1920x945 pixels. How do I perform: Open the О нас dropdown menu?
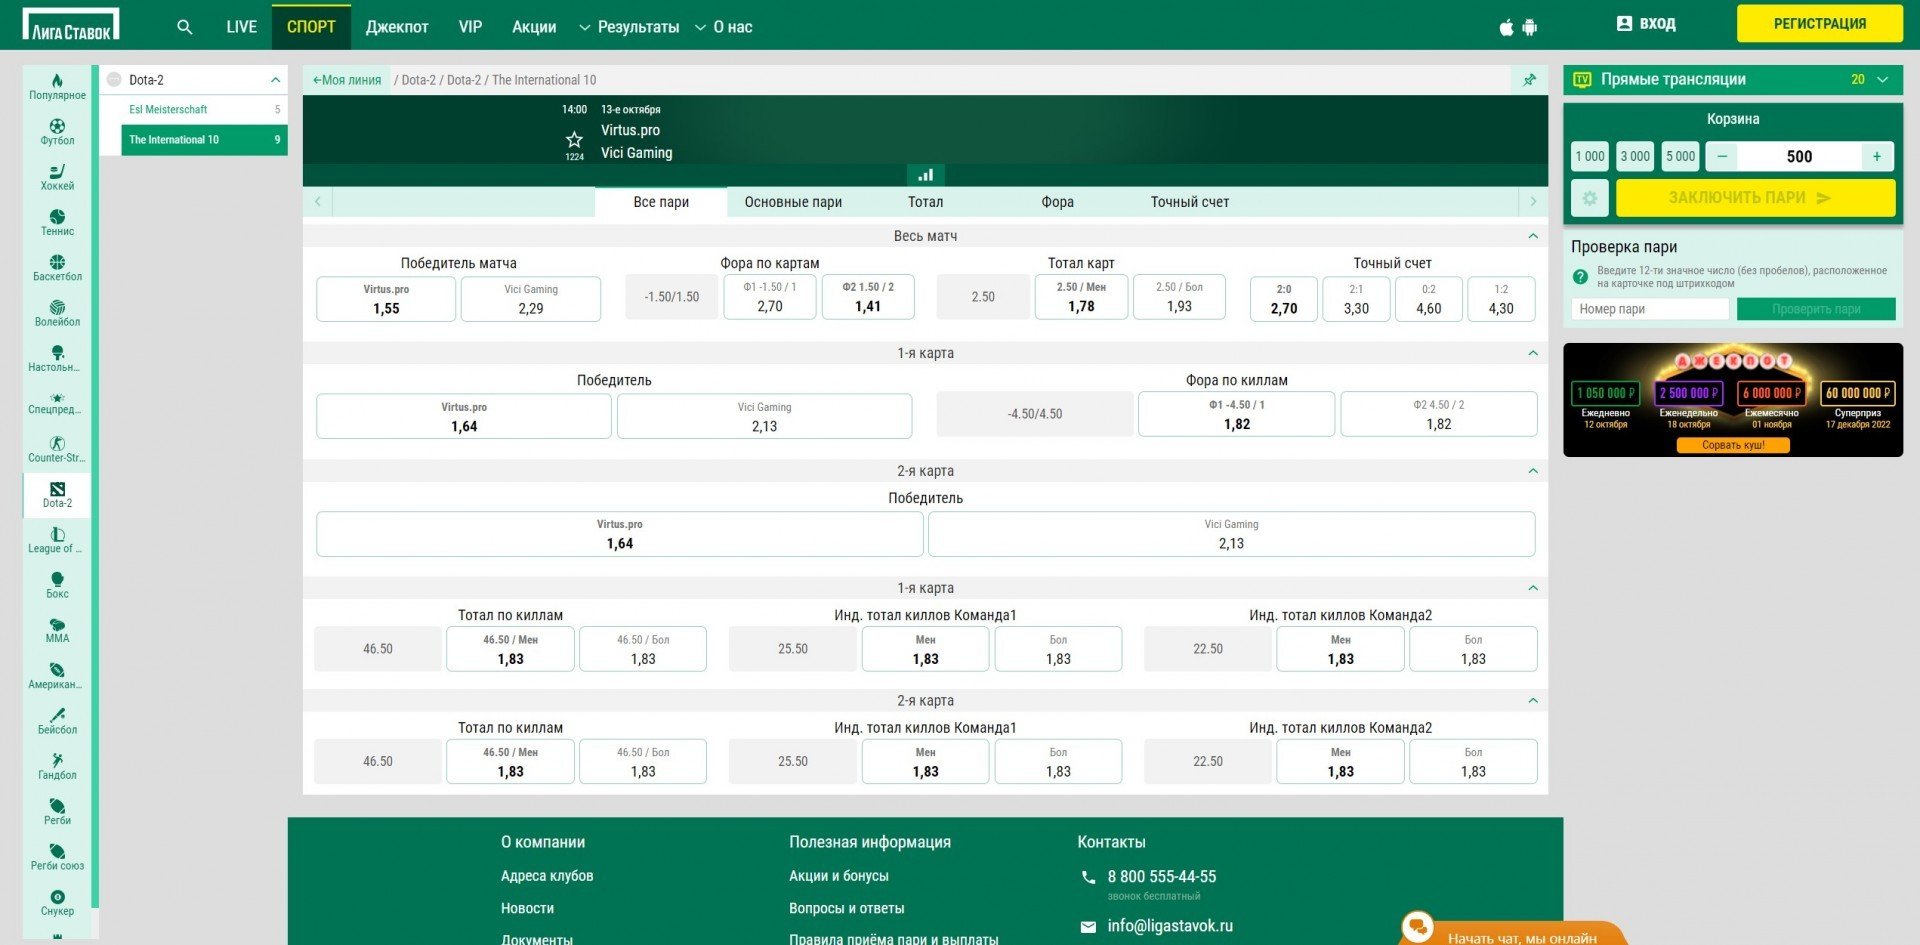(723, 27)
